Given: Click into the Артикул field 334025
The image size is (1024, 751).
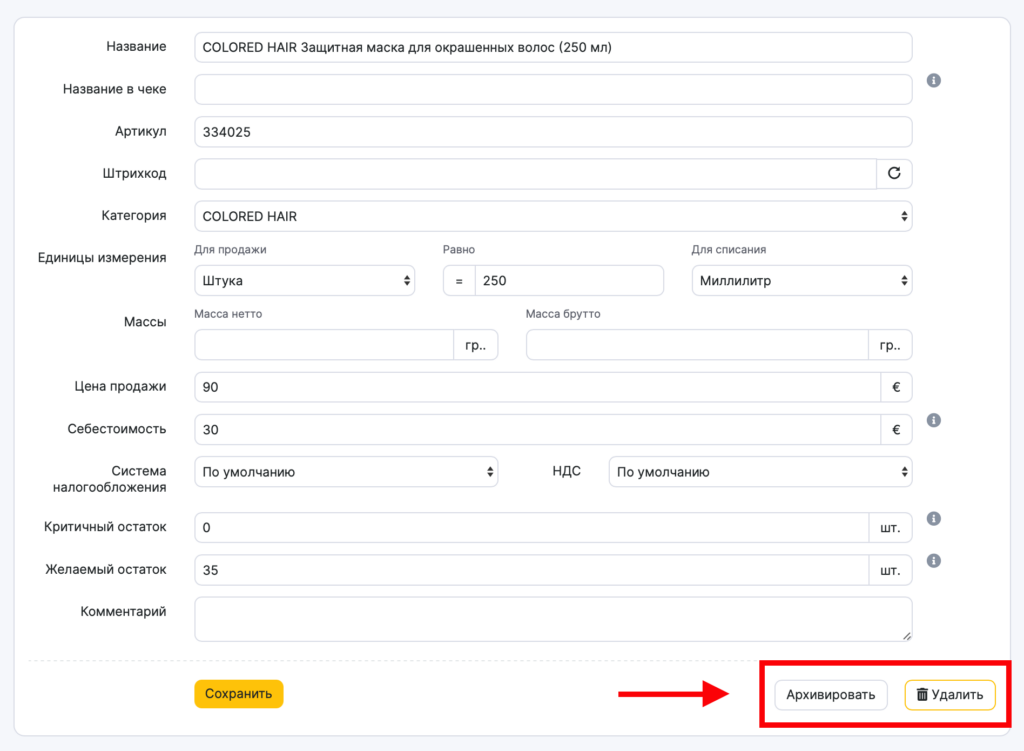Looking at the screenshot, I should (x=553, y=132).
